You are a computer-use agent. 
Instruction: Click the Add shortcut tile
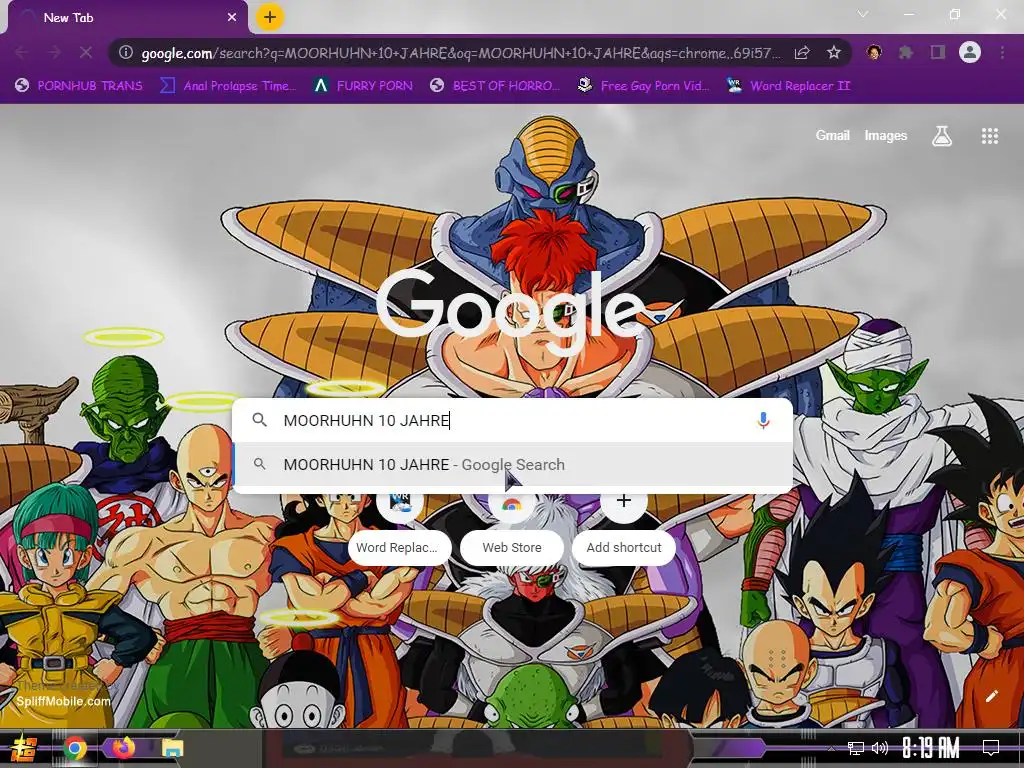pyautogui.click(x=624, y=528)
